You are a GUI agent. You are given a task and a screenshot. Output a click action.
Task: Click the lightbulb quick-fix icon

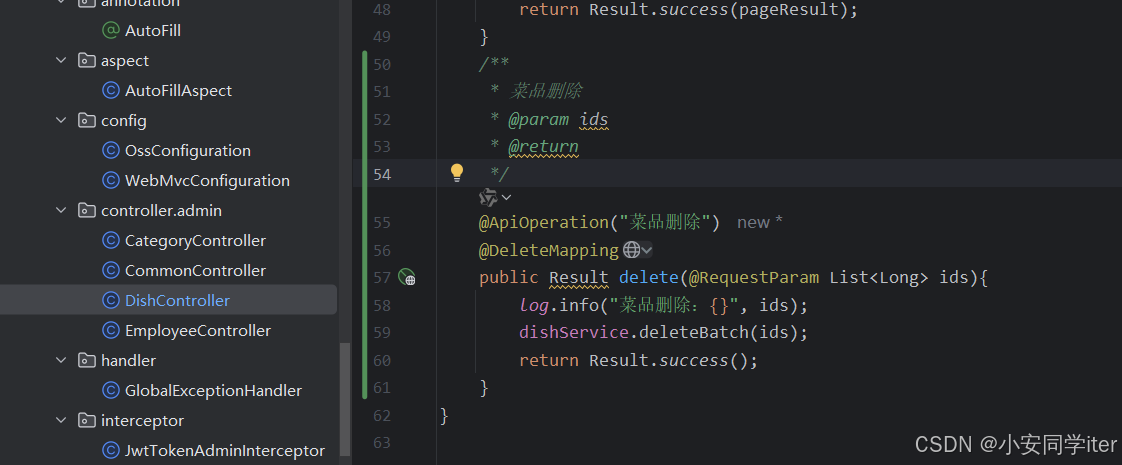tap(457, 172)
